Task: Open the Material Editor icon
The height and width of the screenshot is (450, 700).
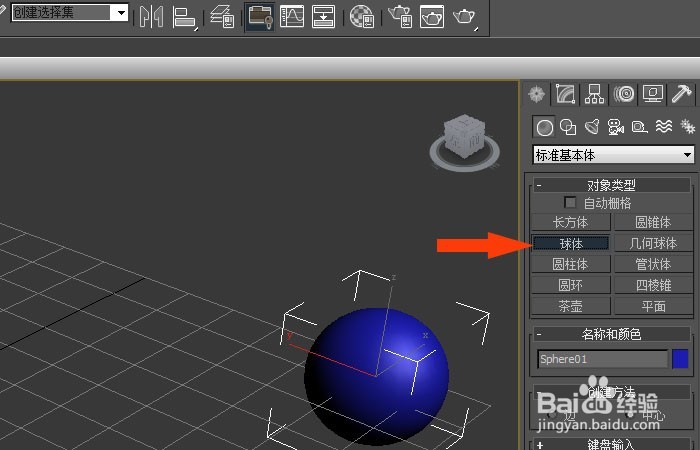Action: 362,17
